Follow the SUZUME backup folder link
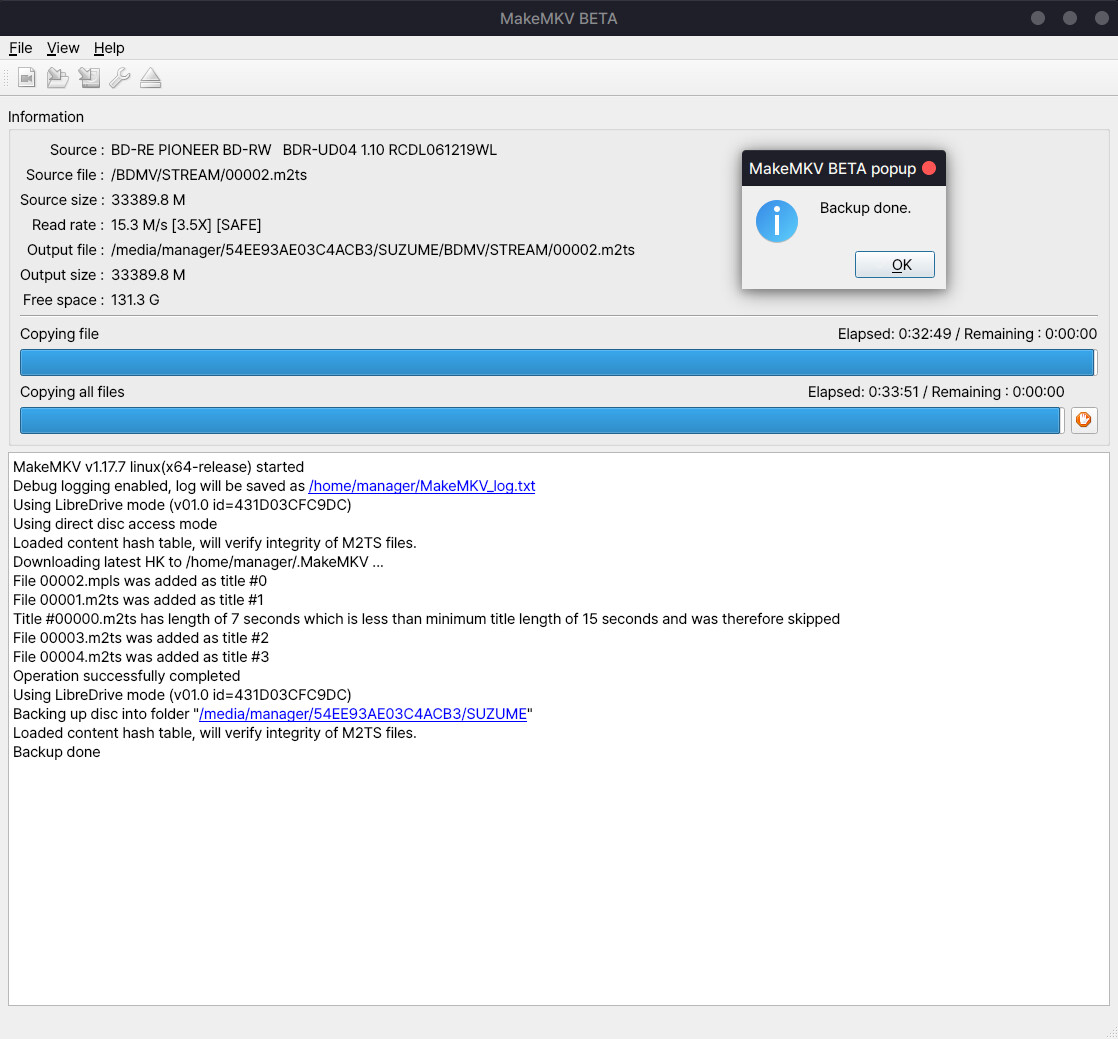The height and width of the screenshot is (1039, 1118). [363, 714]
